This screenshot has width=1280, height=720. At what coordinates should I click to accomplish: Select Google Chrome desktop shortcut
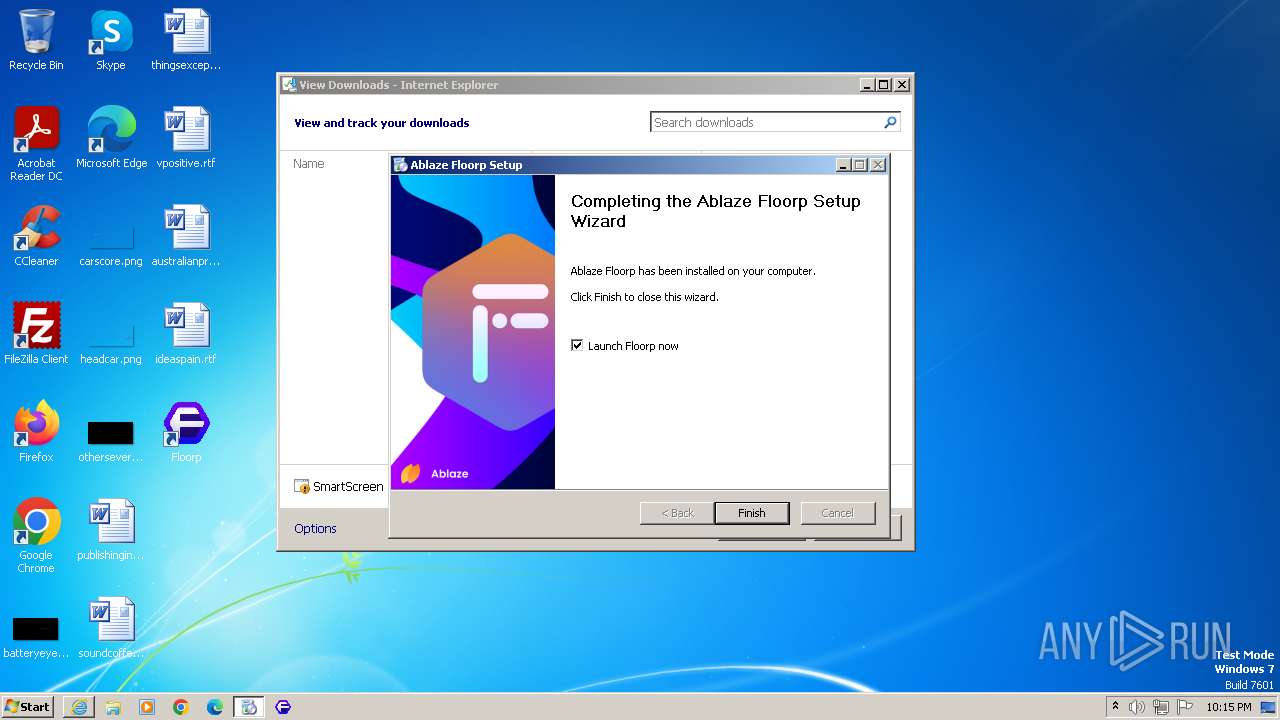36,536
